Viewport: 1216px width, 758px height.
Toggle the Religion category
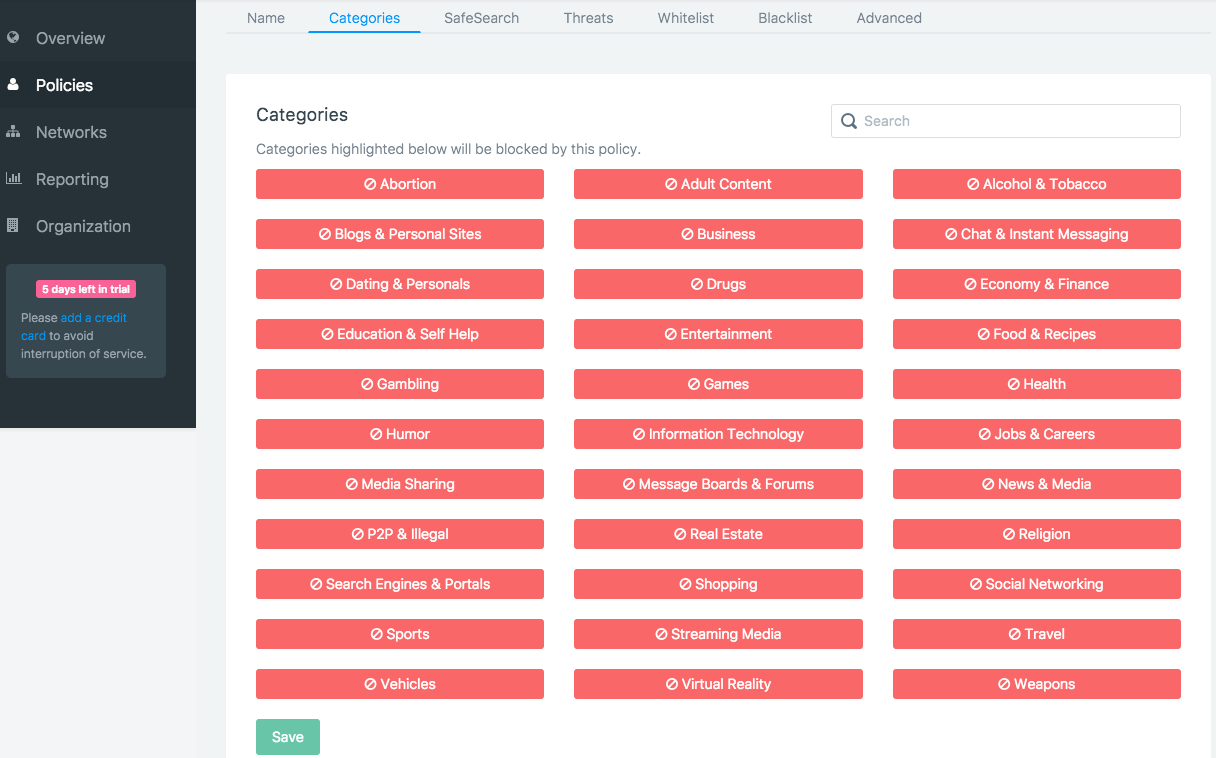click(x=1037, y=534)
